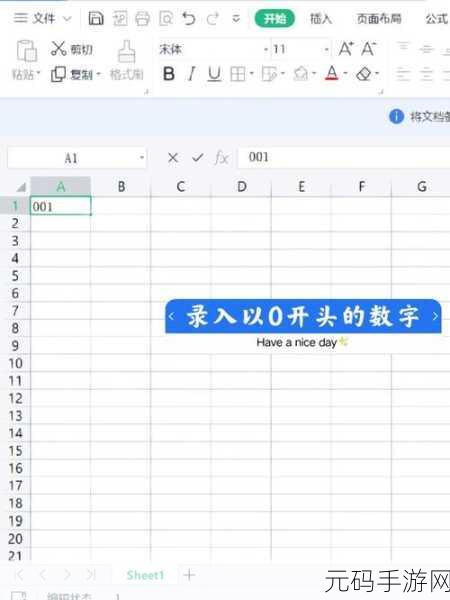The height and width of the screenshot is (600, 450).
Task: Open the fill color dropdown arrow
Action: point(314,73)
